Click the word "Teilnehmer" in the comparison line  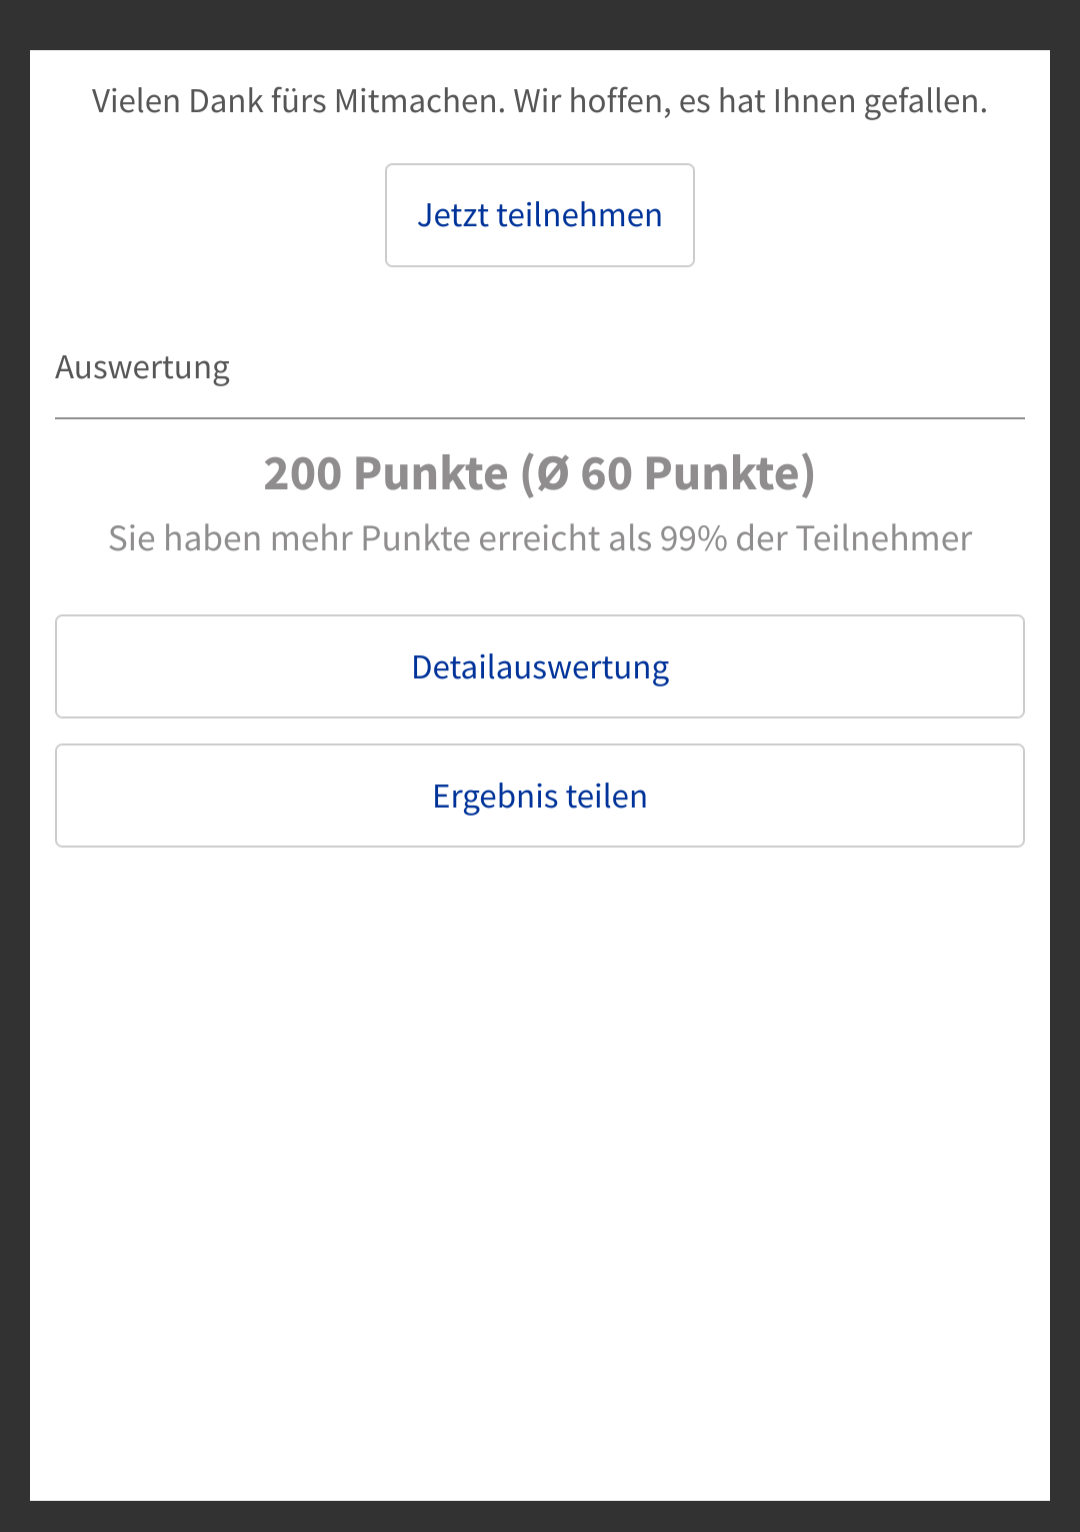[x=883, y=539]
